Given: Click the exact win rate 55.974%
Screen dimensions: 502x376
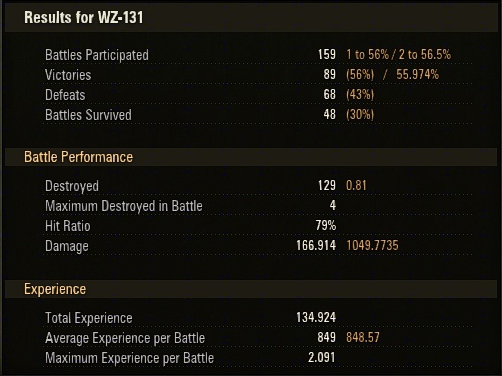Looking at the screenshot, I should 417,74.
